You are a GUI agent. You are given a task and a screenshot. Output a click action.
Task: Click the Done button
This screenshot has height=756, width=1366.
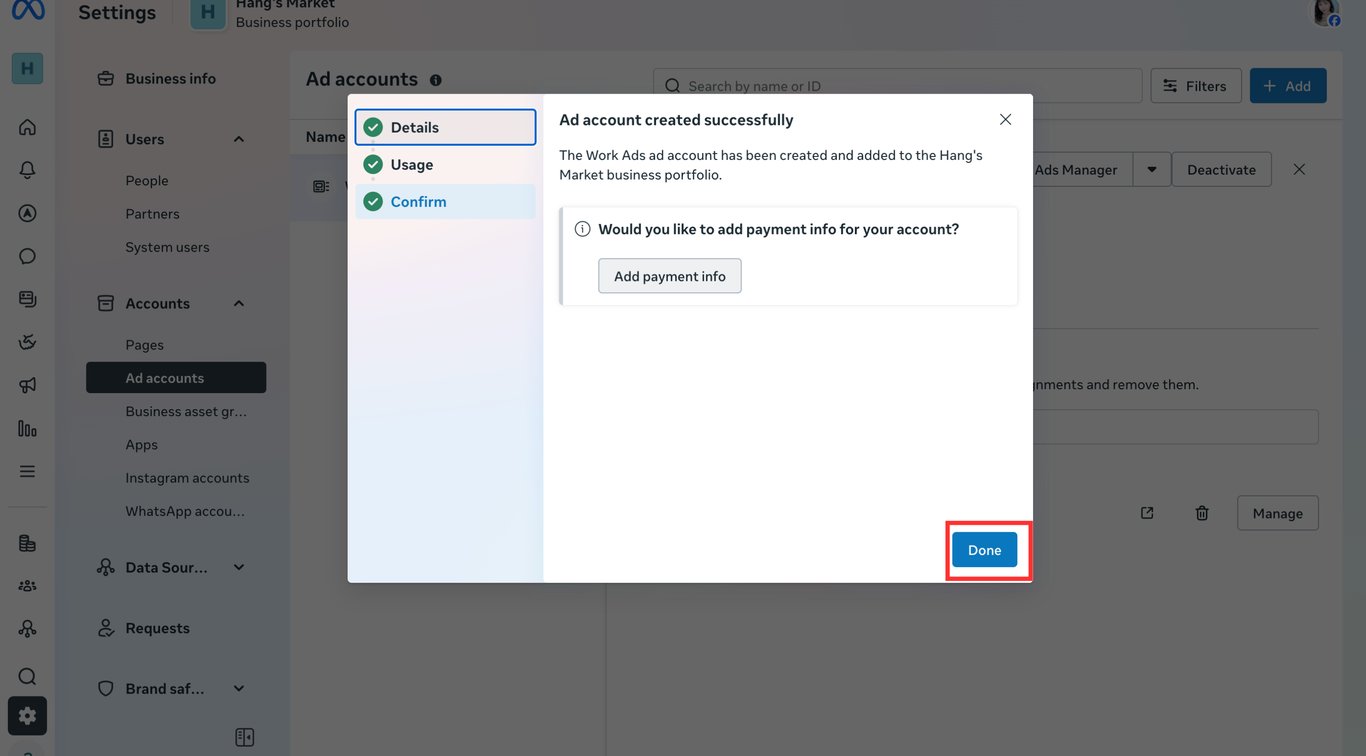[x=985, y=550]
